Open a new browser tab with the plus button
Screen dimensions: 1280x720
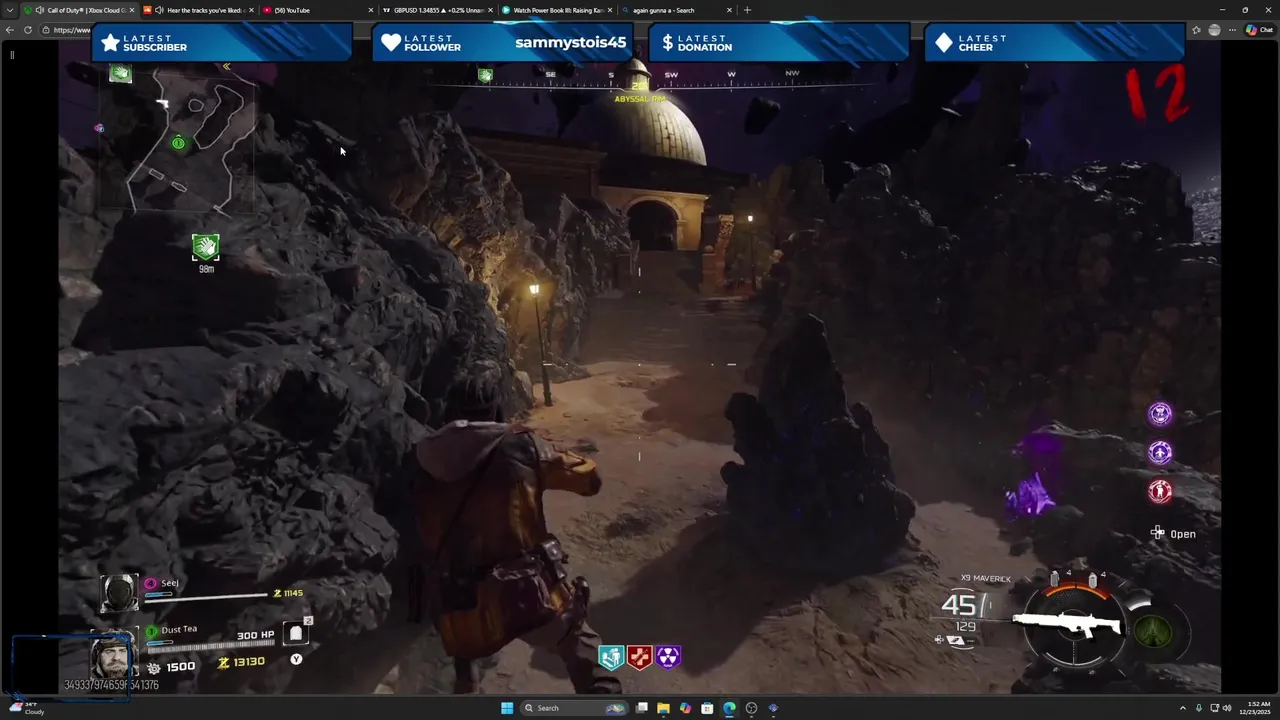pyautogui.click(x=747, y=10)
